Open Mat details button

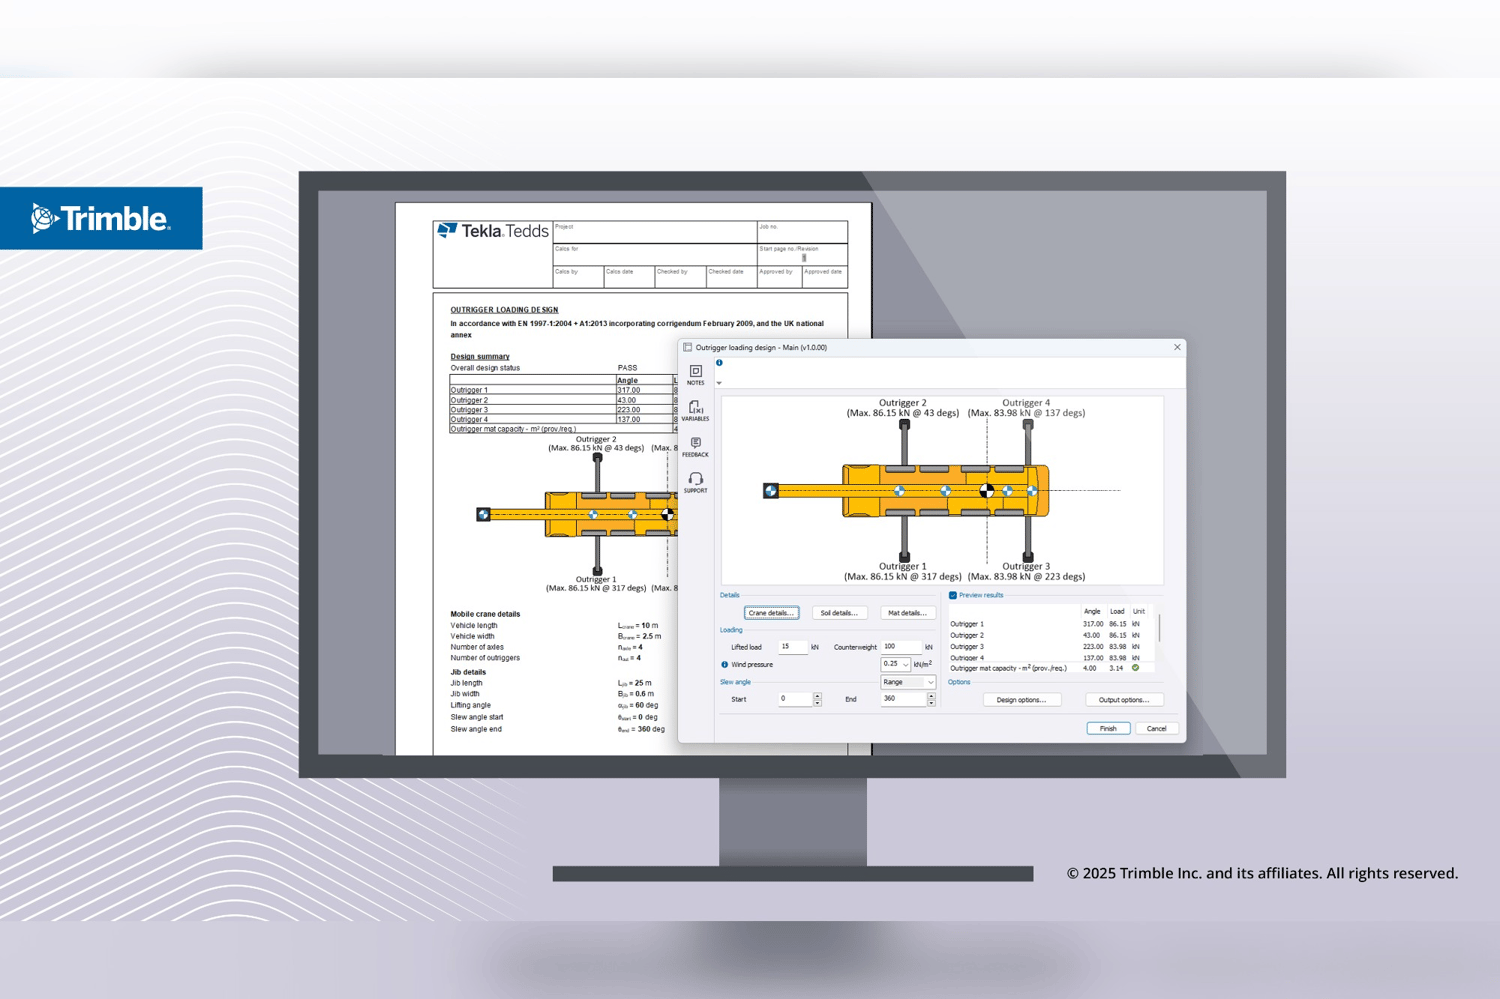pos(907,613)
